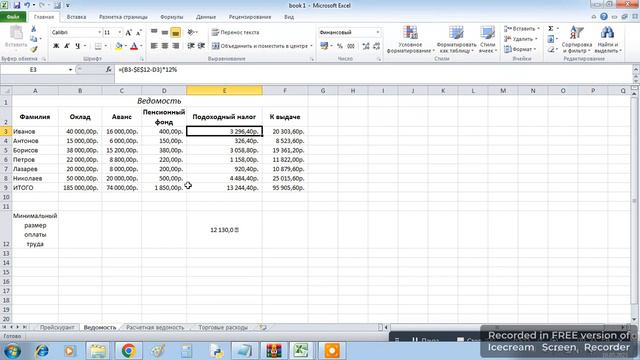Screen dimensions: 640x360
Task: Apply the thousands separator 000 format
Action: click(x=351, y=46)
